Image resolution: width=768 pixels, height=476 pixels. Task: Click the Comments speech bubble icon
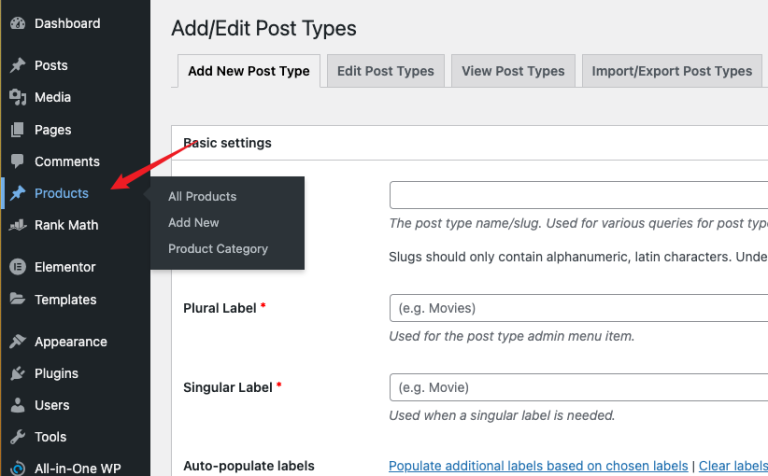(17, 162)
